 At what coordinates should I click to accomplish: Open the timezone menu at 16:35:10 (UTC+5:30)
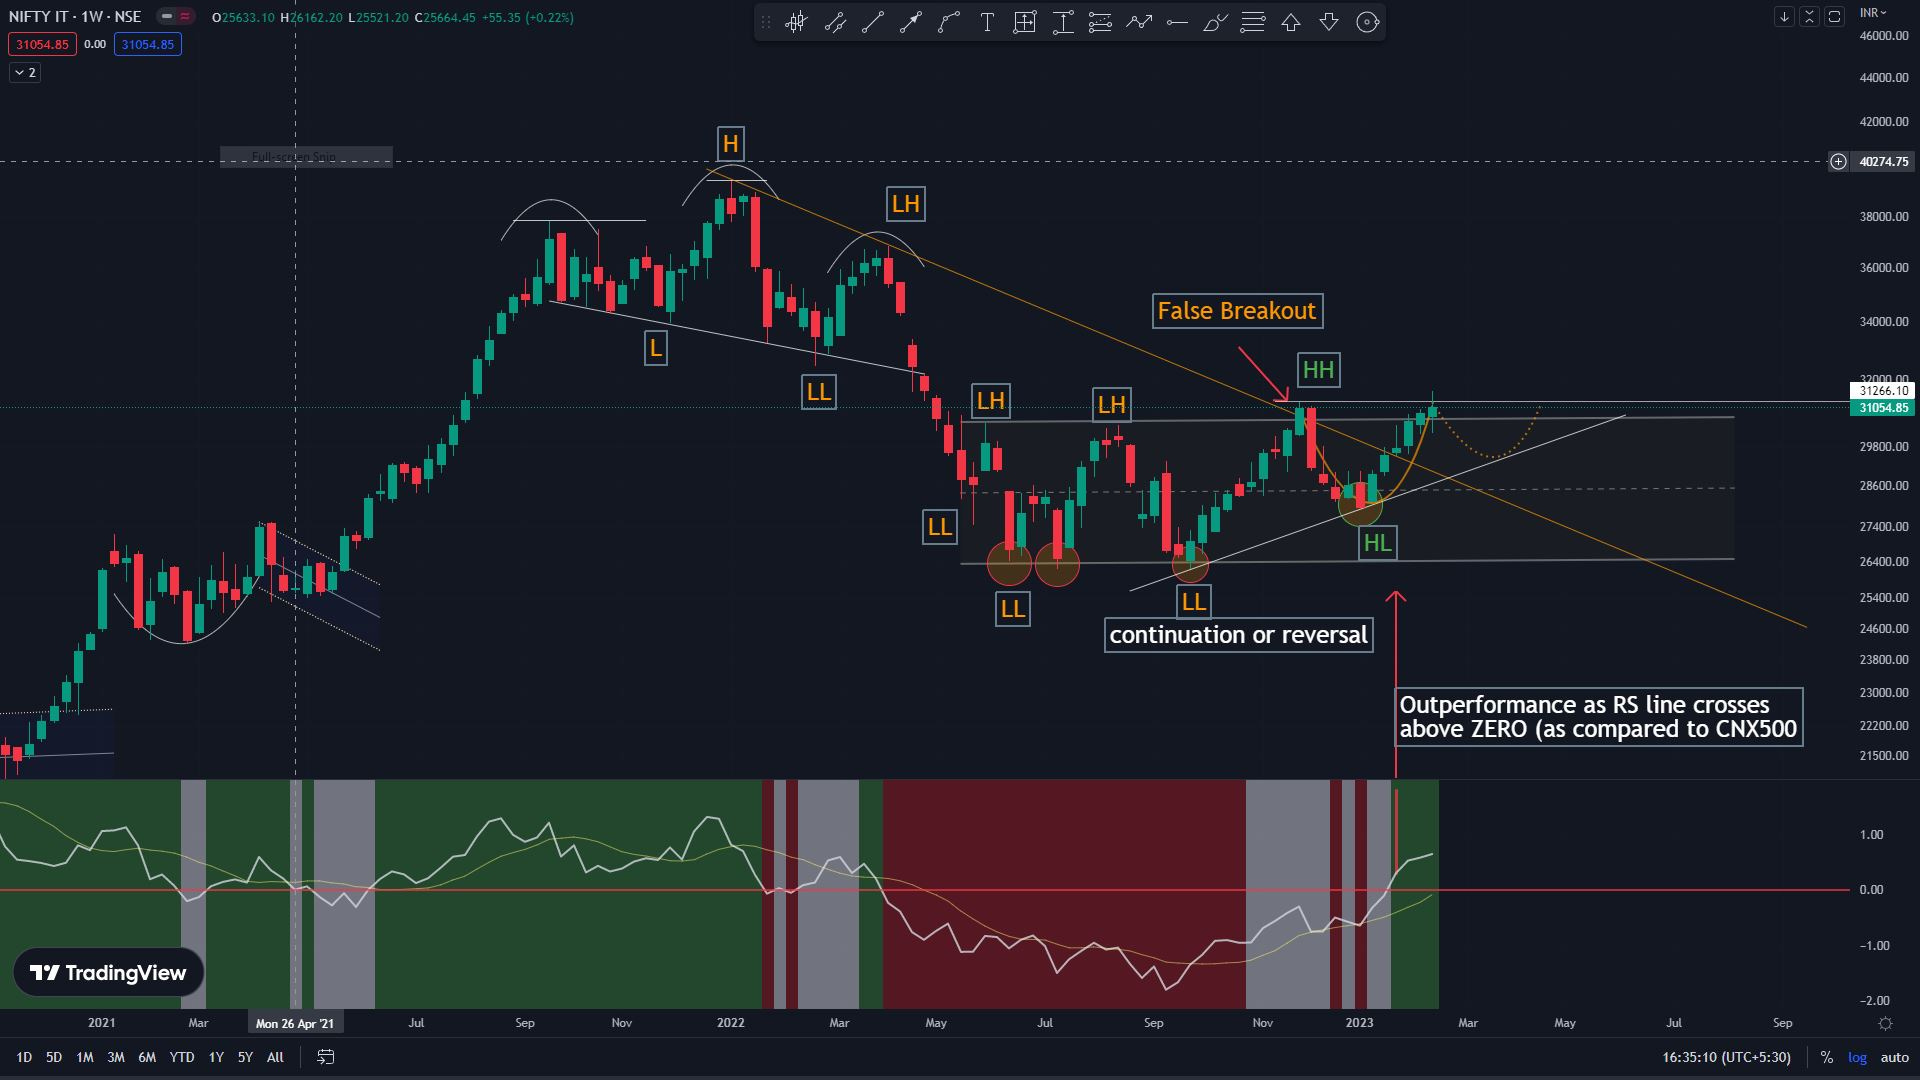[1726, 1057]
